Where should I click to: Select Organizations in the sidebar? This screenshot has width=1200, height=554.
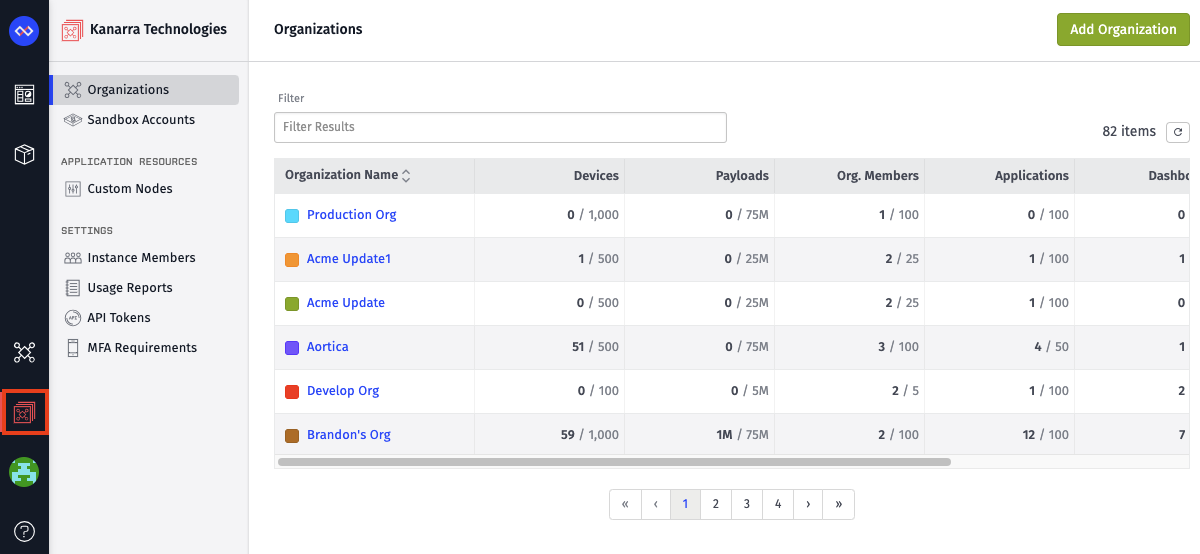pyautogui.click(x=145, y=90)
